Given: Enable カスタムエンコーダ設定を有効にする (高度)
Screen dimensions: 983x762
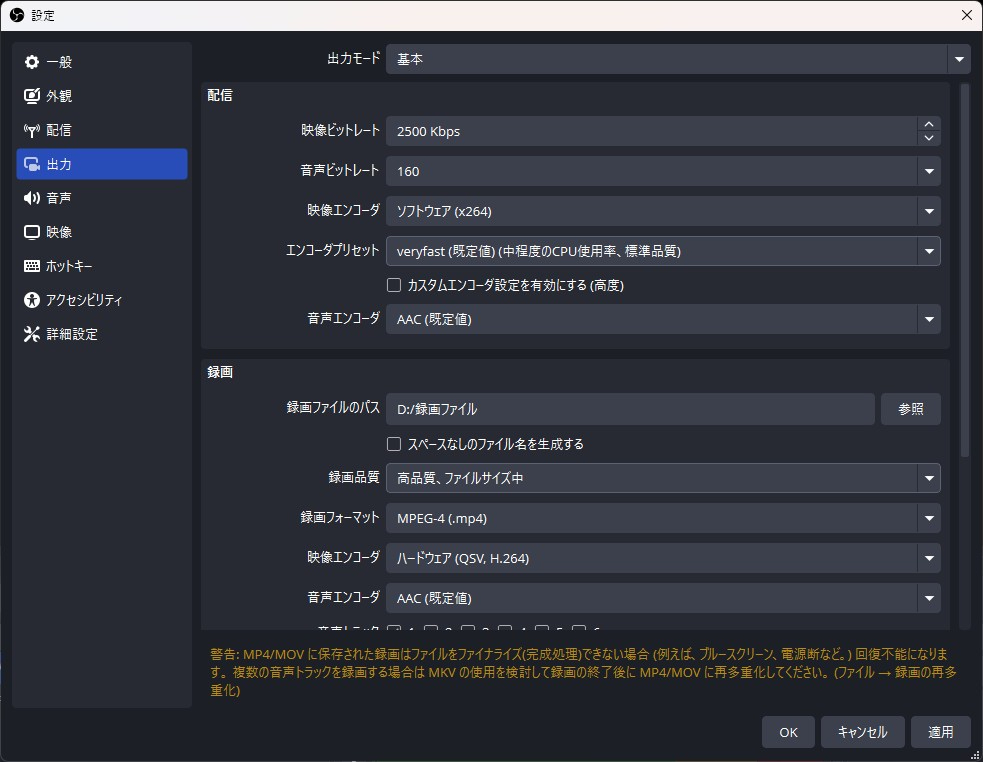Looking at the screenshot, I should [x=394, y=285].
